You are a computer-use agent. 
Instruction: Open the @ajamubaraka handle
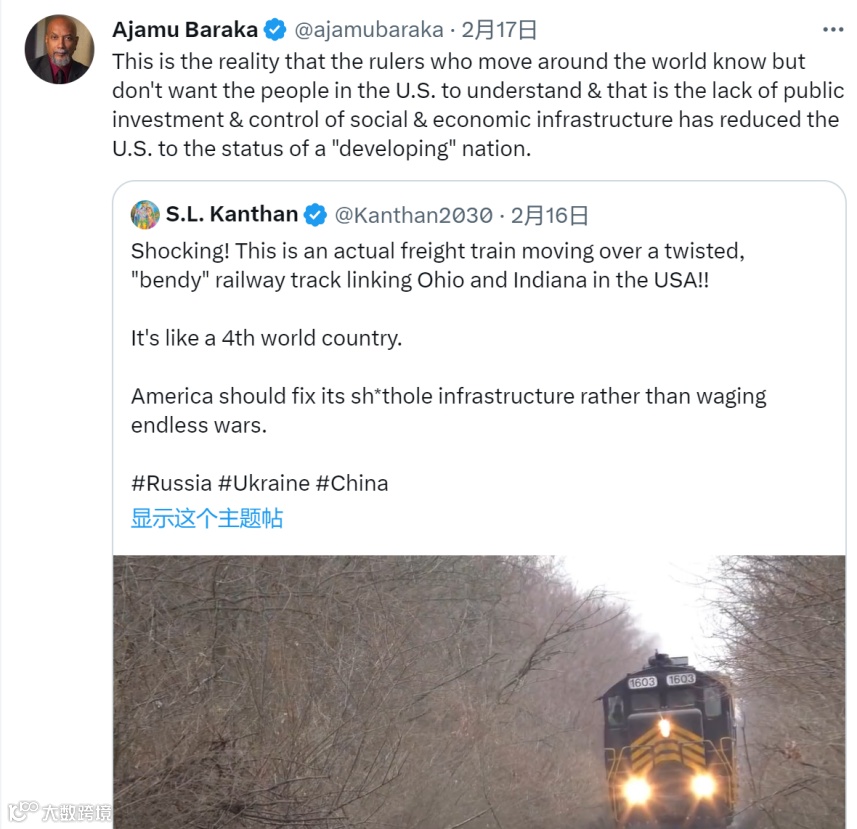(368, 30)
